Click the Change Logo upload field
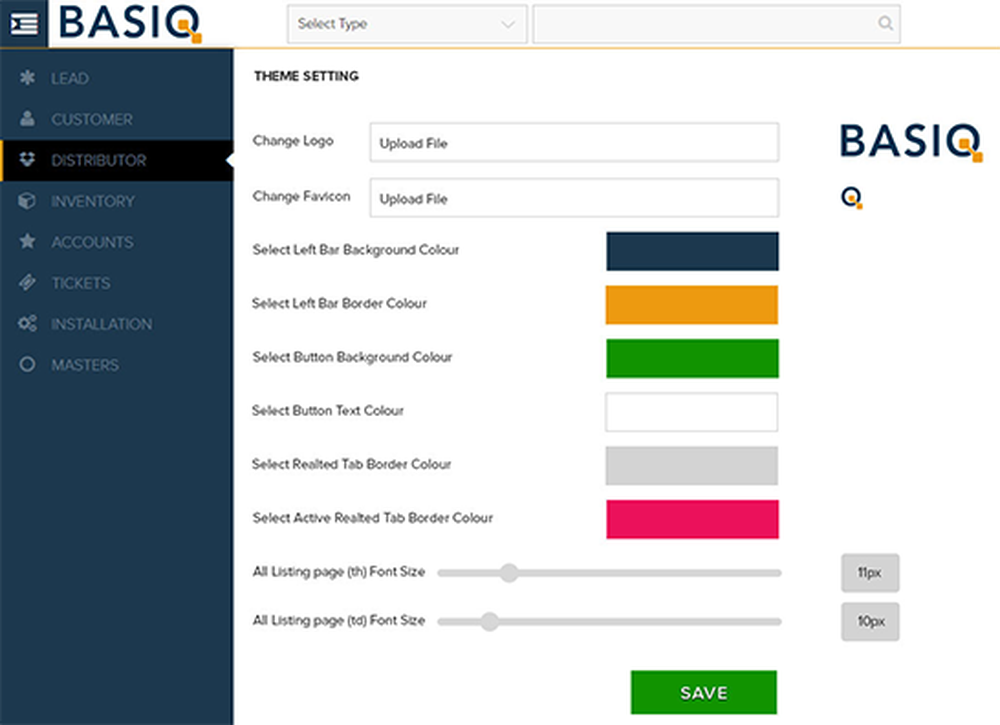Viewport: 1000px width, 725px height. pos(574,143)
